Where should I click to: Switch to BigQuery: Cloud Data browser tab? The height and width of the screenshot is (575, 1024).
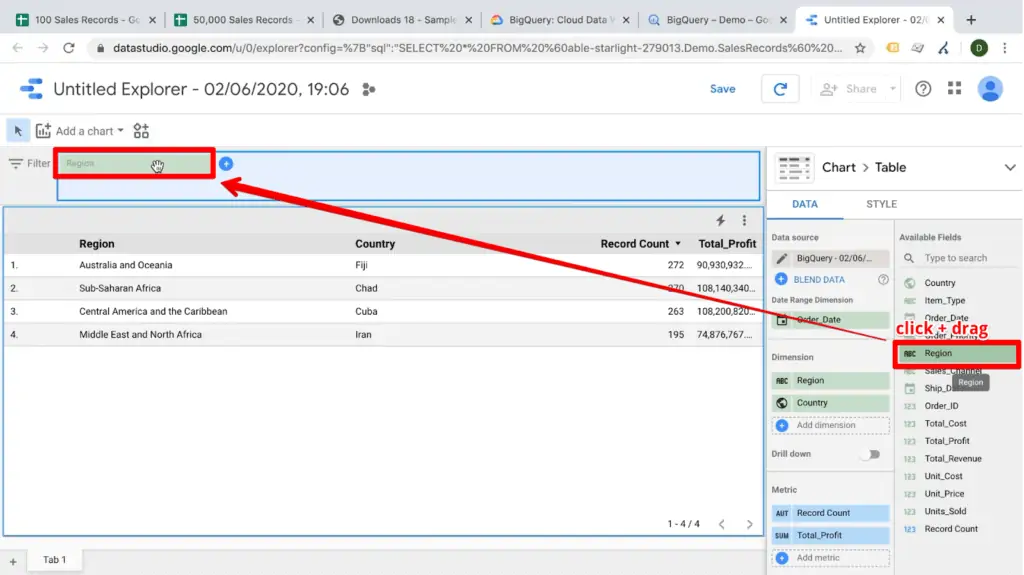point(560,20)
